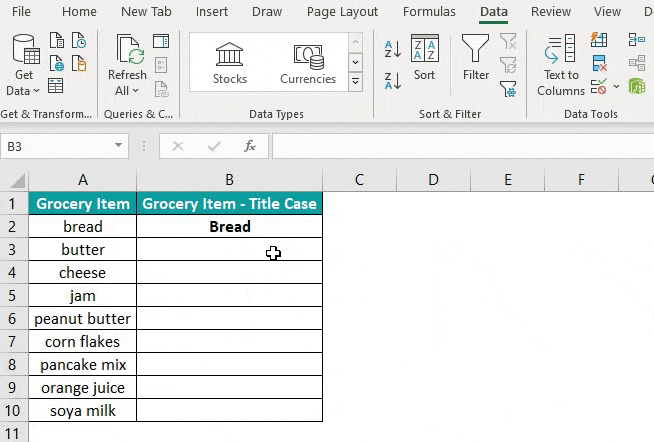654x442 pixels.
Task: Click cell containing 'corn flakes'
Action: pos(83,342)
